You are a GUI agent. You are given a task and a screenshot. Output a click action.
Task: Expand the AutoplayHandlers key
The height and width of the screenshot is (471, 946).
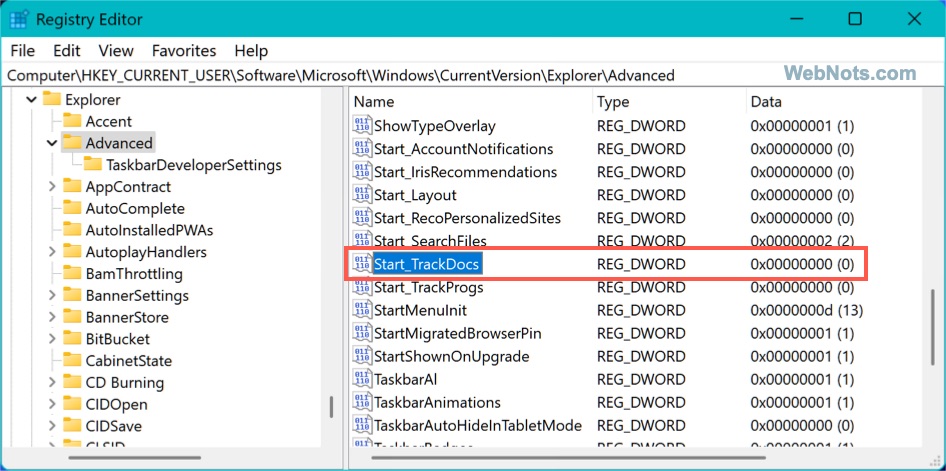pyautogui.click(x=52, y=251)
